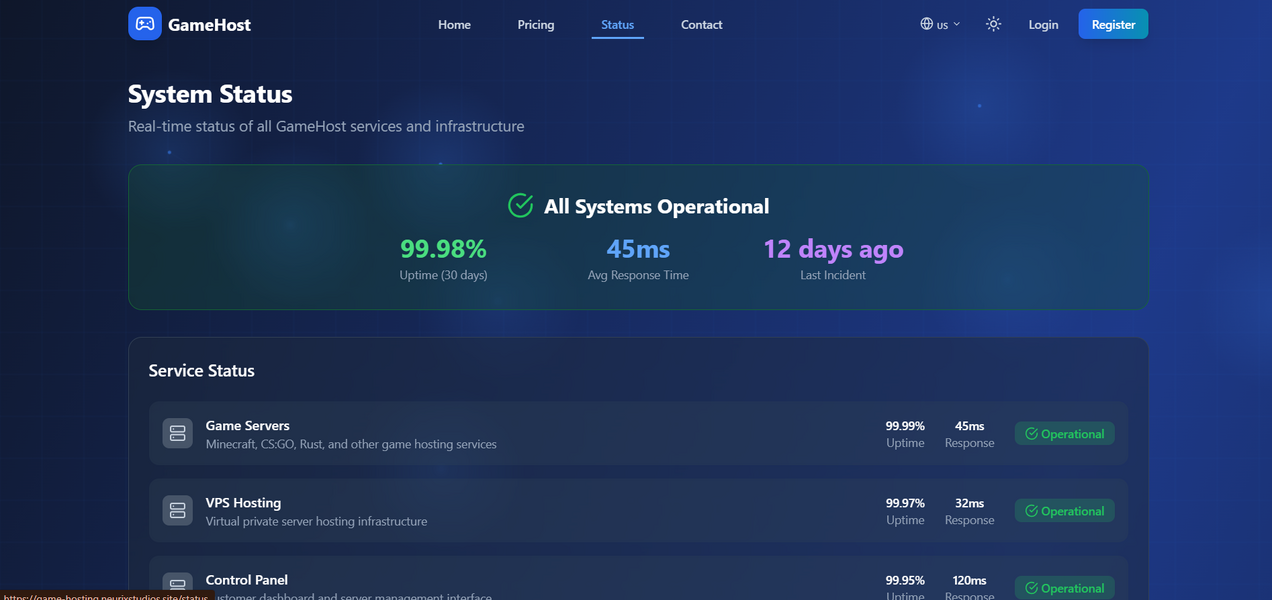
Task: Click the System Status heading
Action: [210, 95]
